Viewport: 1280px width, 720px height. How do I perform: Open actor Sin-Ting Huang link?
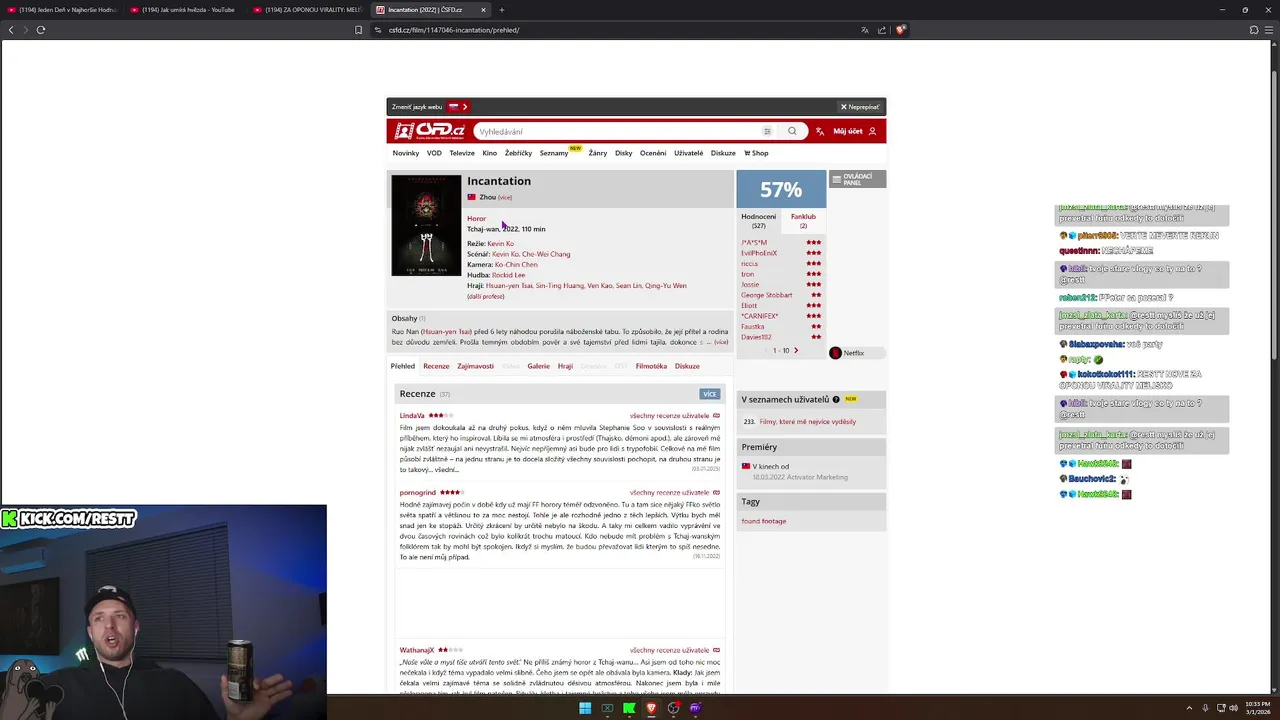click(560, 286)
